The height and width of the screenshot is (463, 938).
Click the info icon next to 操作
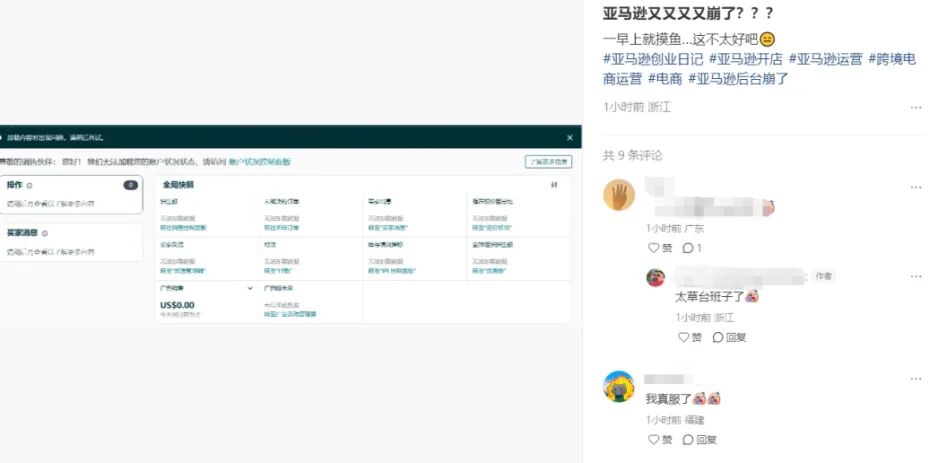pyautogui.click(x=30, y=186)
